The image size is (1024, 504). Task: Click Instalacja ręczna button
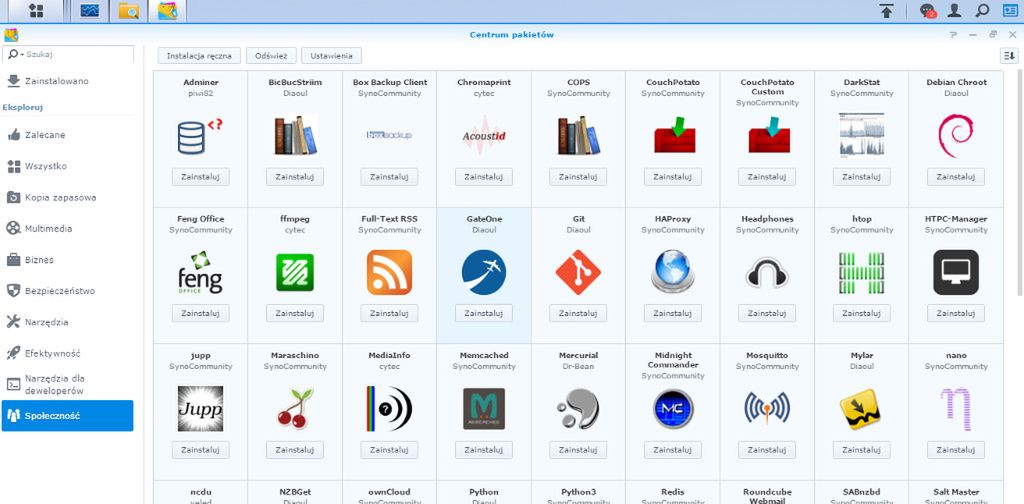(199, 55)
